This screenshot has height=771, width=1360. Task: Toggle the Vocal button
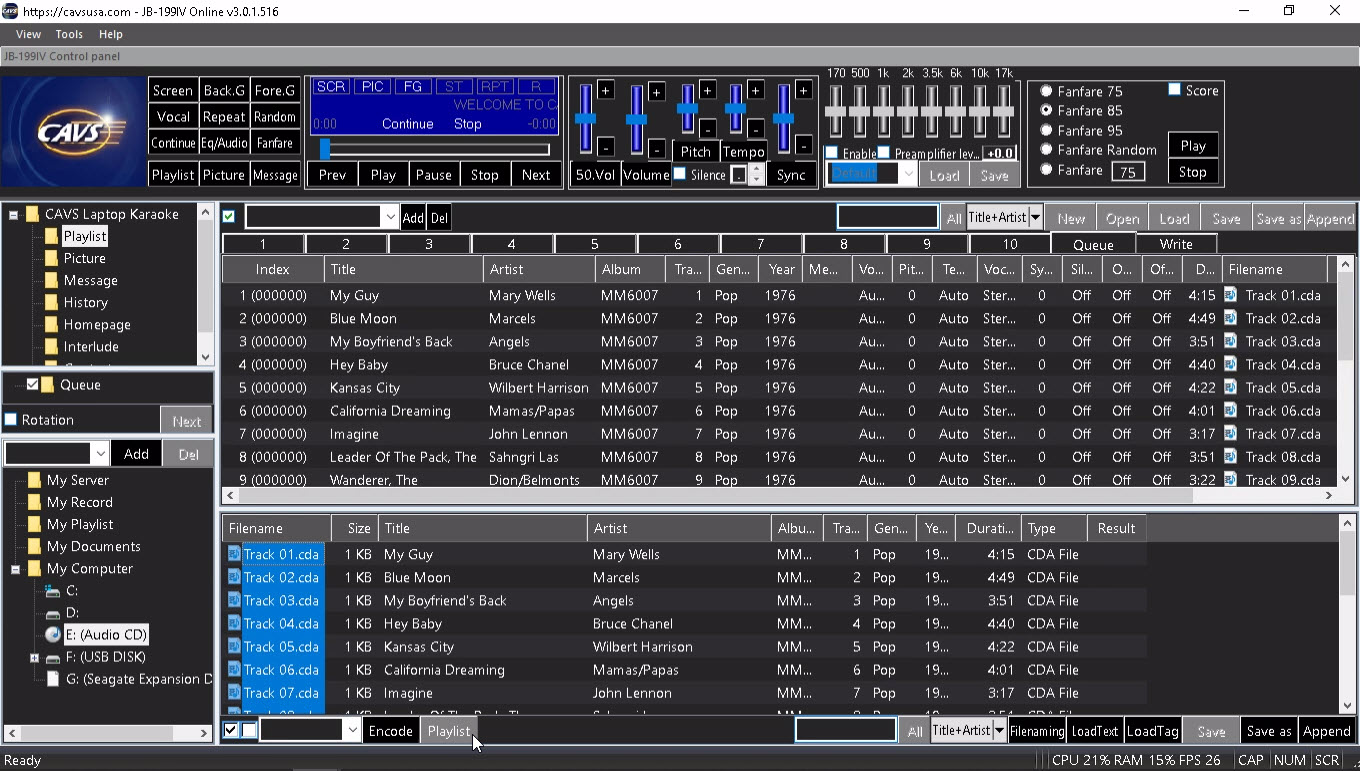click(173, 117)
